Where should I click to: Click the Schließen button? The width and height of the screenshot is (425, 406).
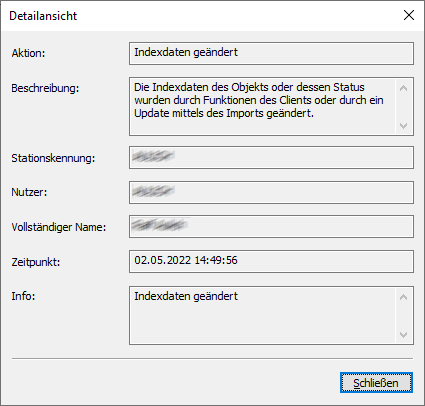coord(376,383)
